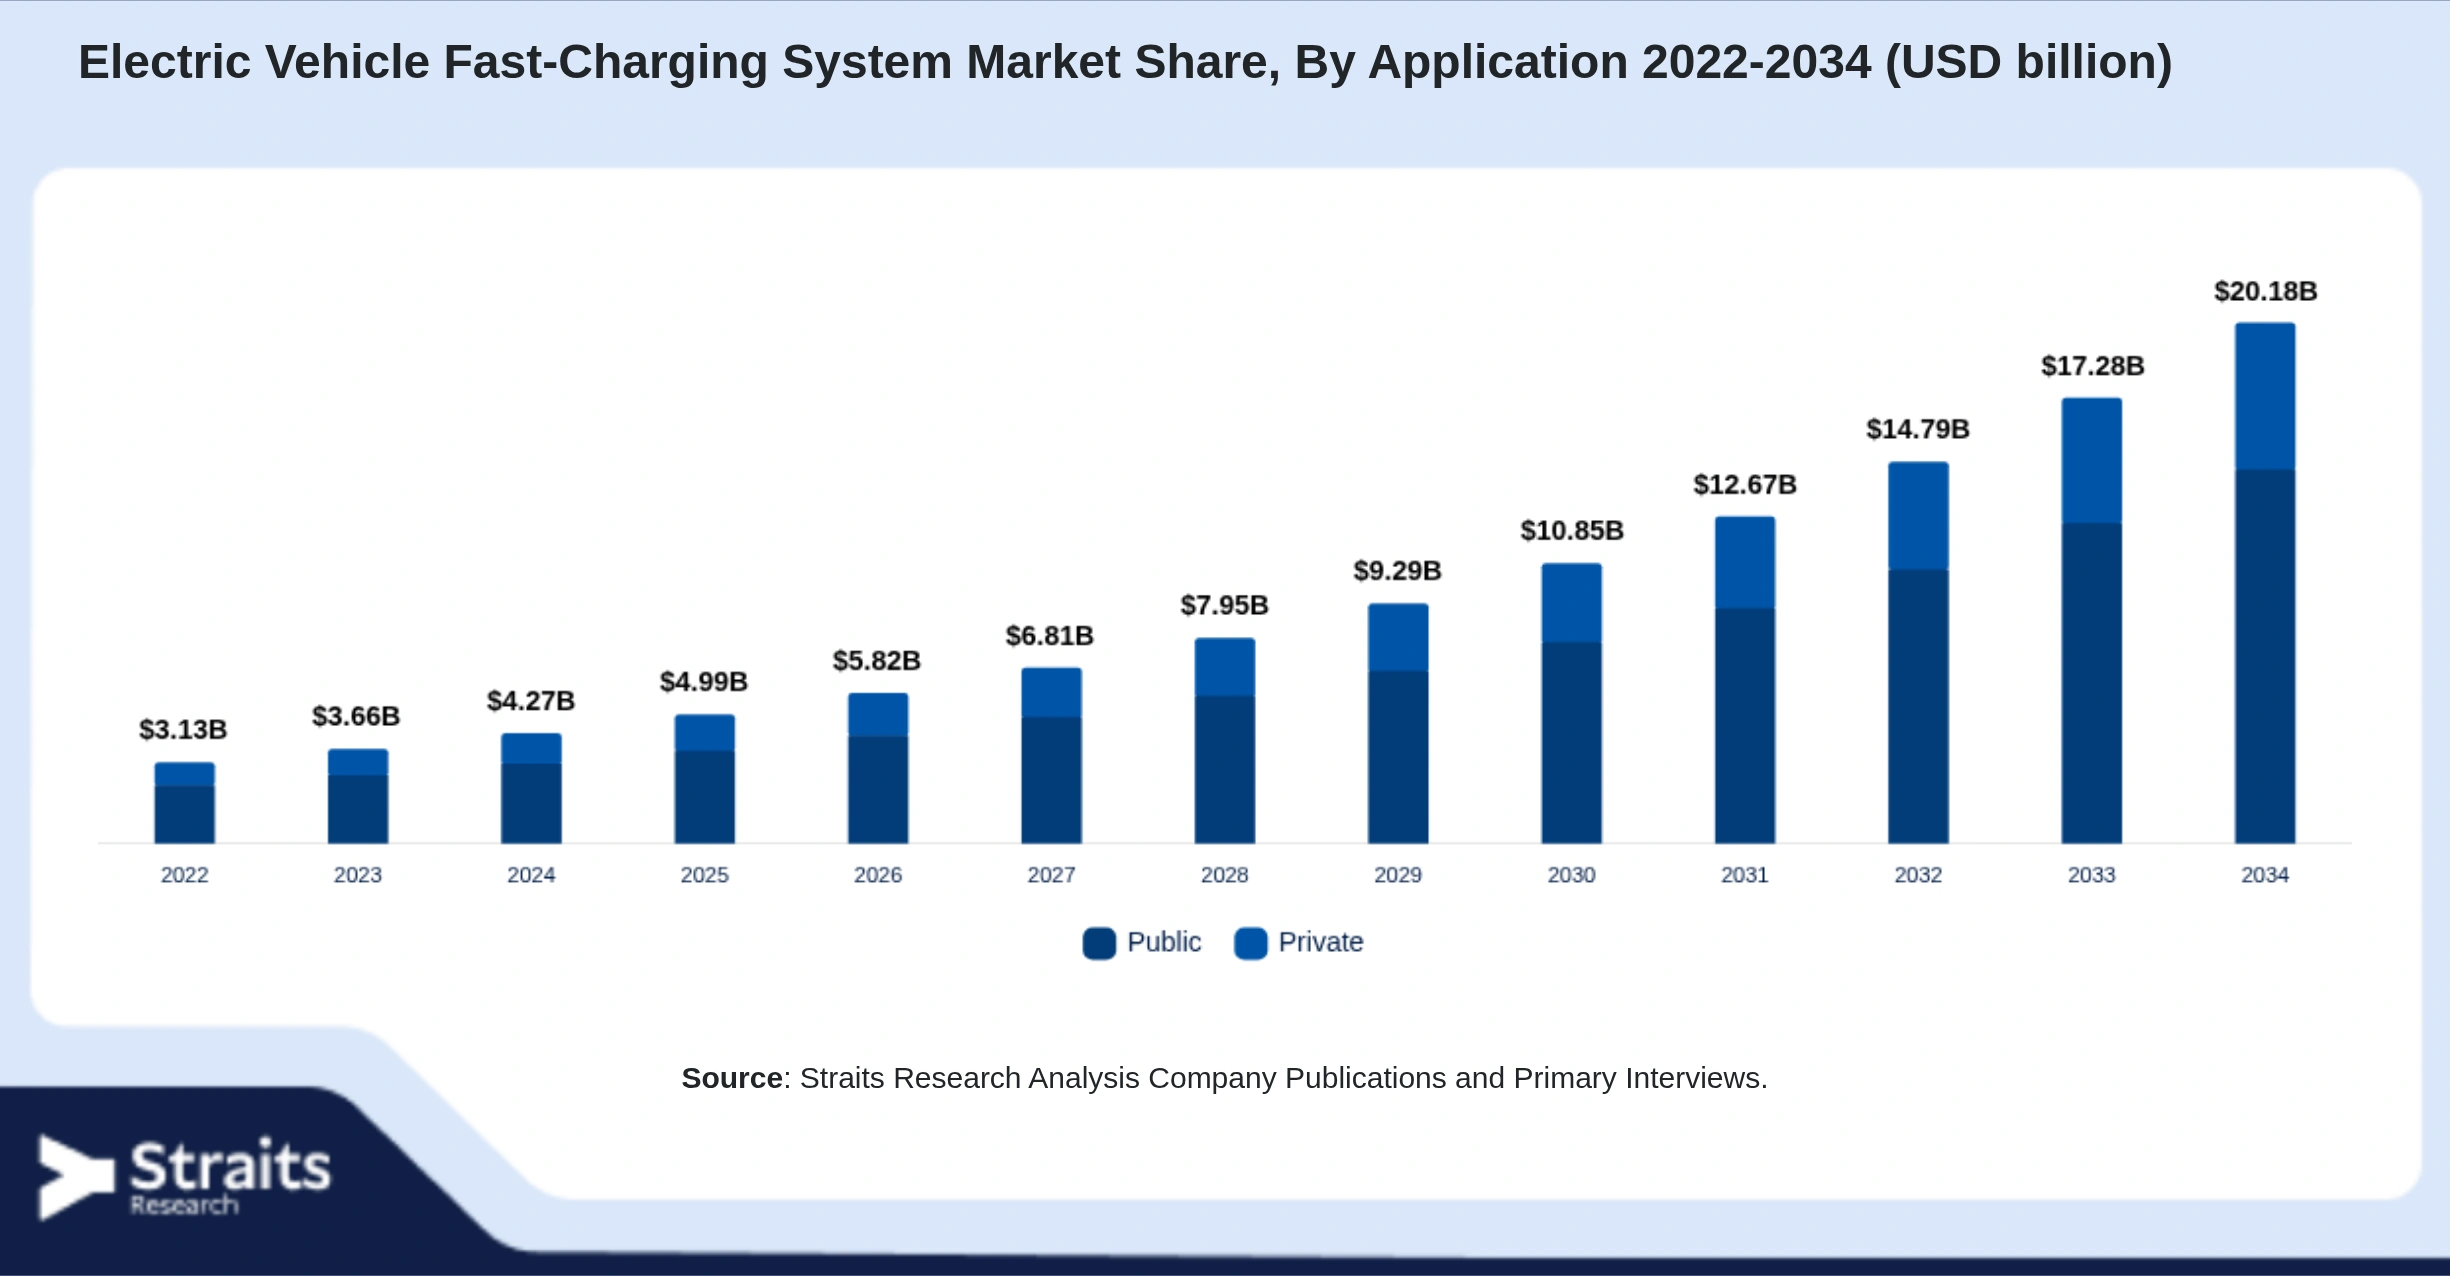Viewport: 2450px width, 1276px height.
Task: Select the 2034 bar's Private segment
Action: (x=2265, y=396)
